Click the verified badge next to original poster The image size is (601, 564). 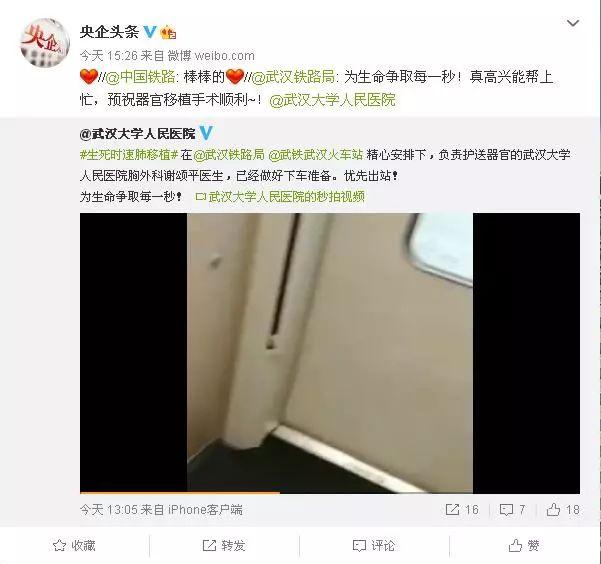[206, 133]
